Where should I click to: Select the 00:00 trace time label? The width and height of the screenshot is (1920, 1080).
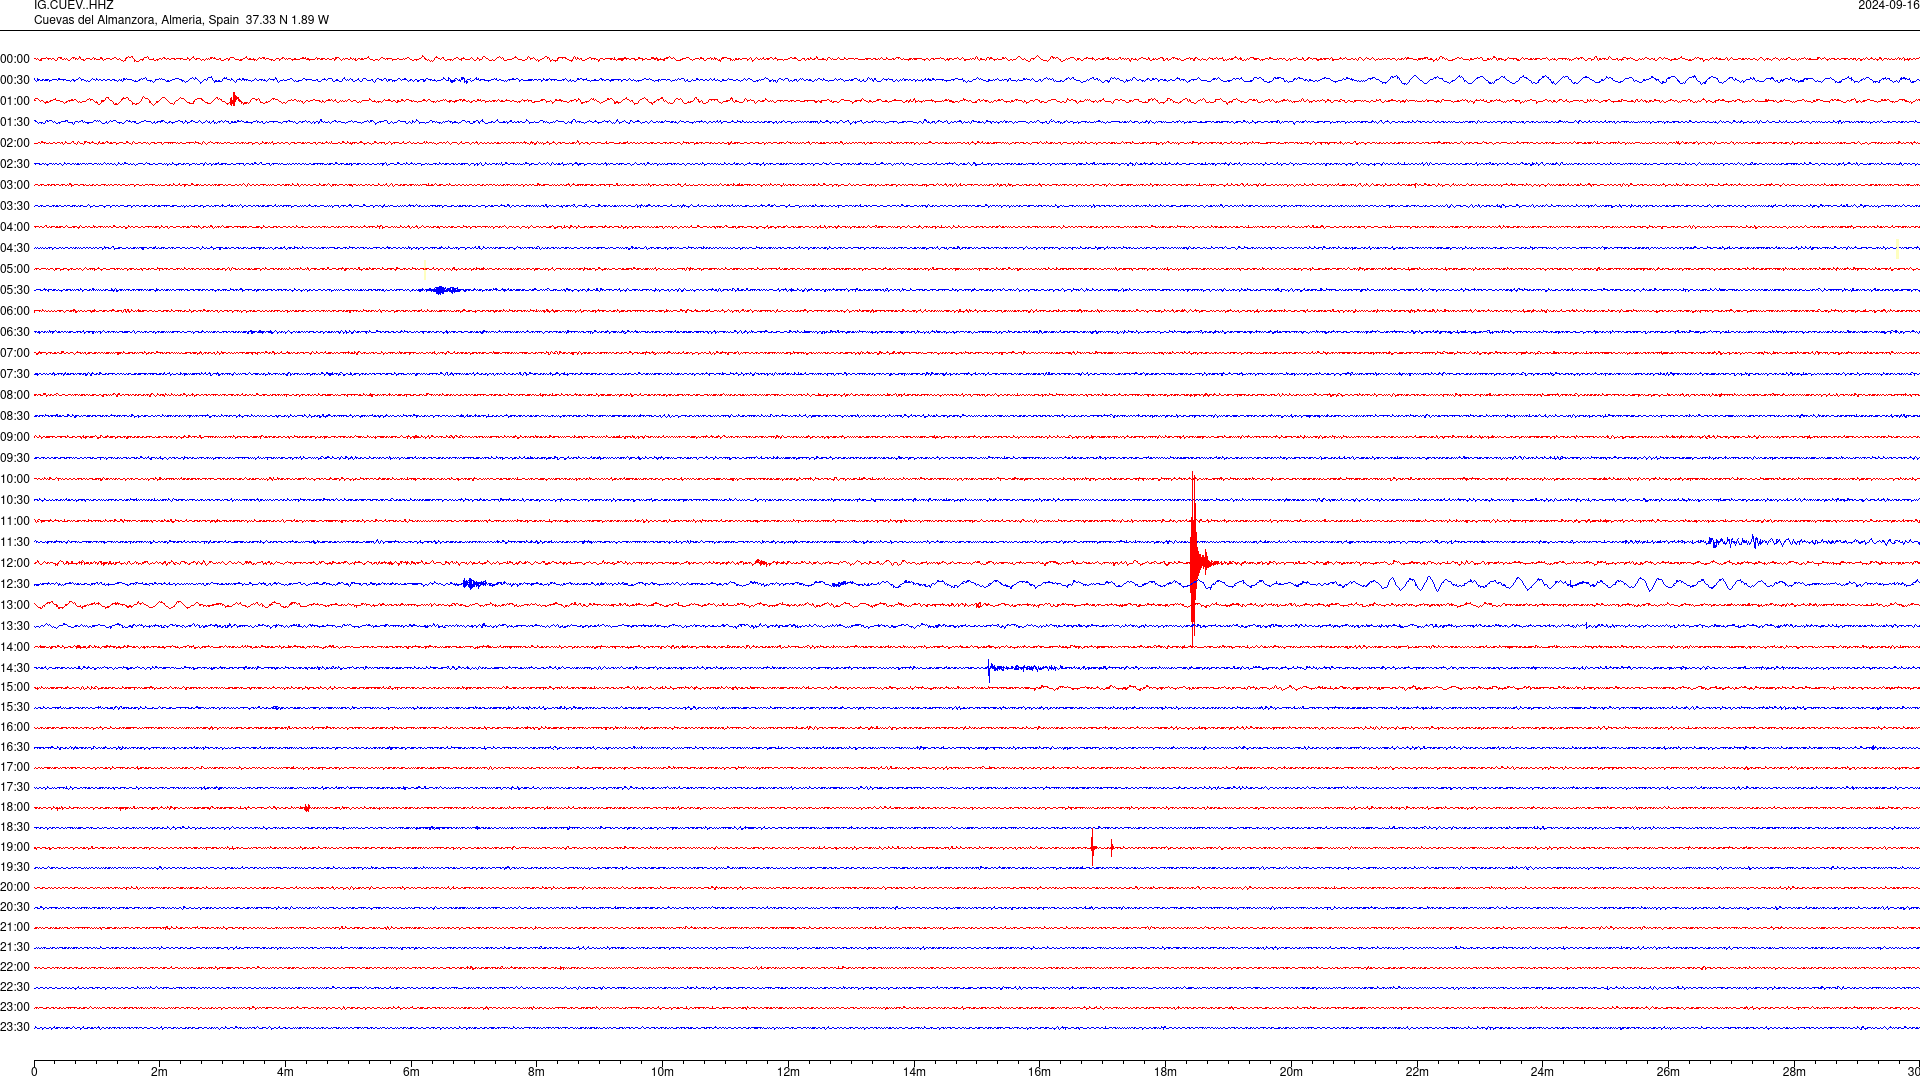point(15,59)
